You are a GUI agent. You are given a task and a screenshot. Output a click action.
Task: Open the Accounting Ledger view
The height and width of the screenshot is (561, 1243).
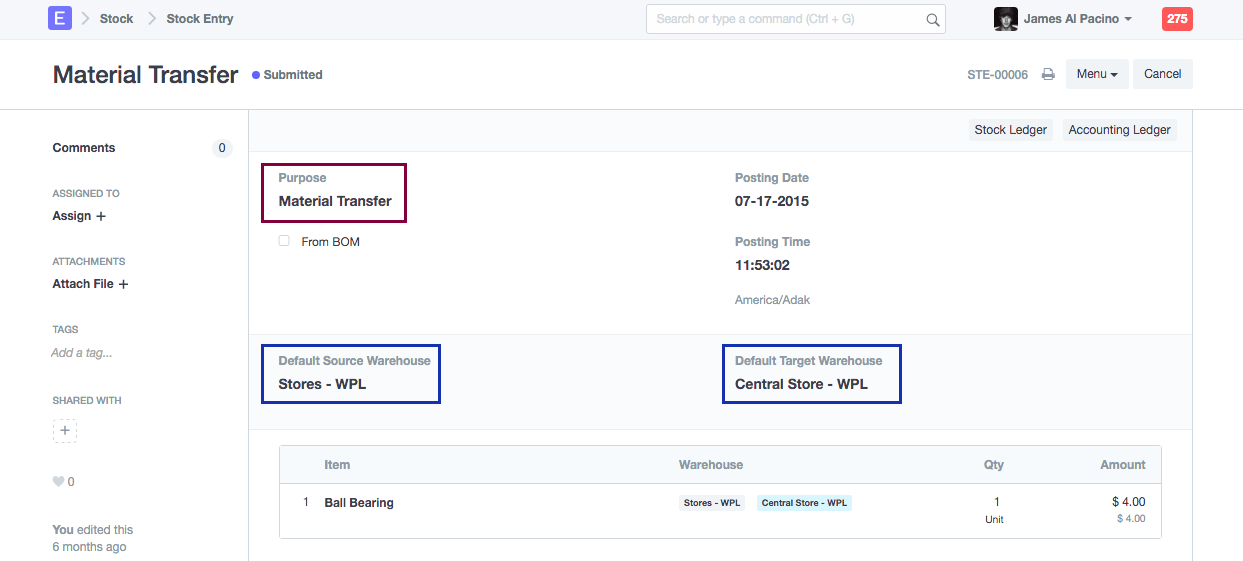pos(1119,130)
